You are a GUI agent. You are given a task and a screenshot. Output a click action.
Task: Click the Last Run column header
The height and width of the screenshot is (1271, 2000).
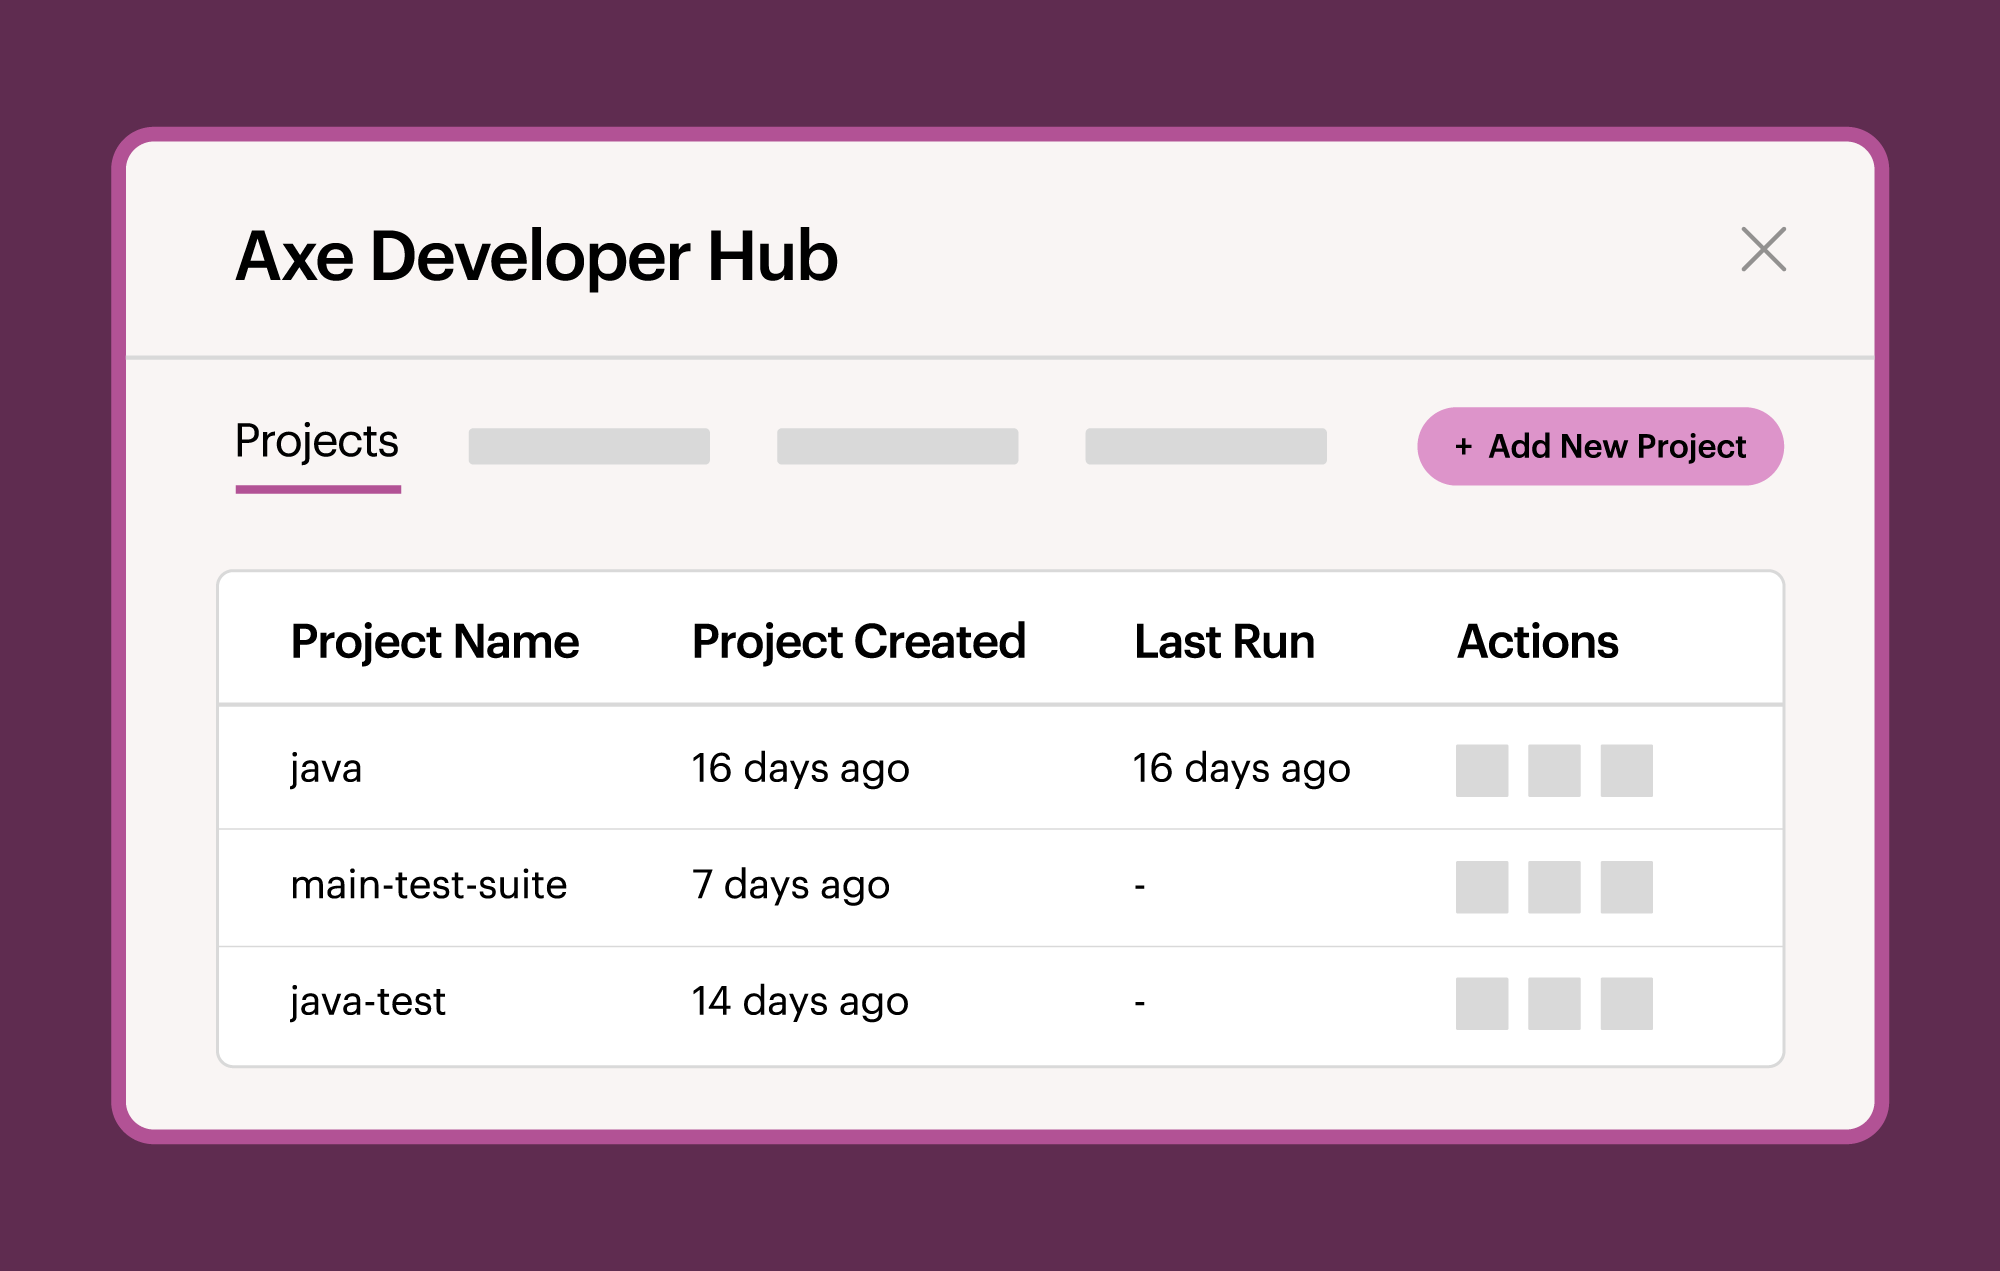[x=1224, y=641]
